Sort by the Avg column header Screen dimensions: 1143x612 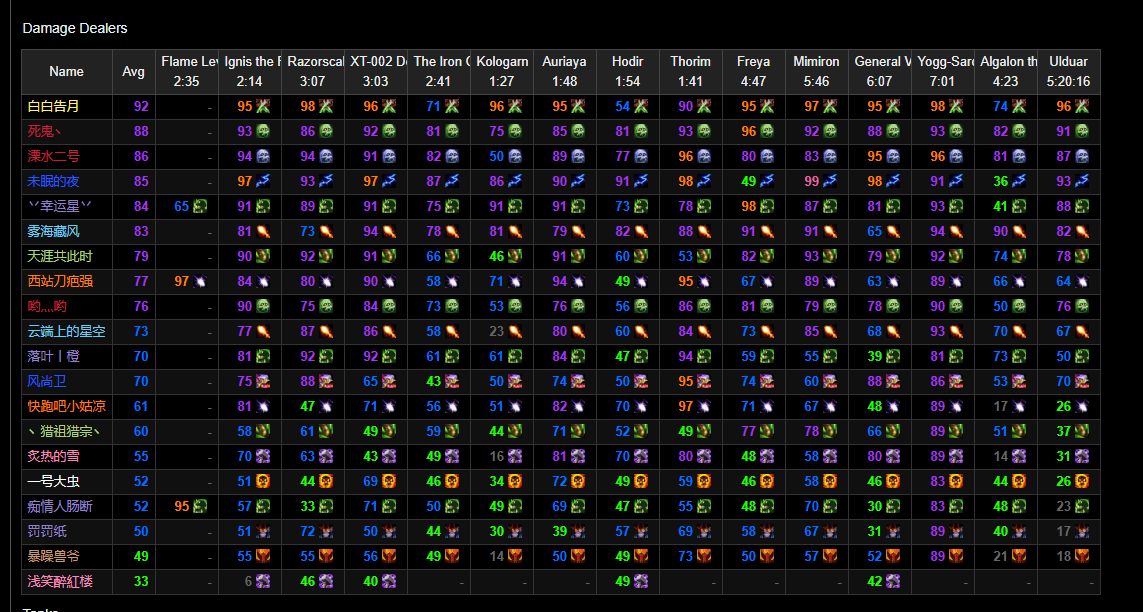pos(133,71)
